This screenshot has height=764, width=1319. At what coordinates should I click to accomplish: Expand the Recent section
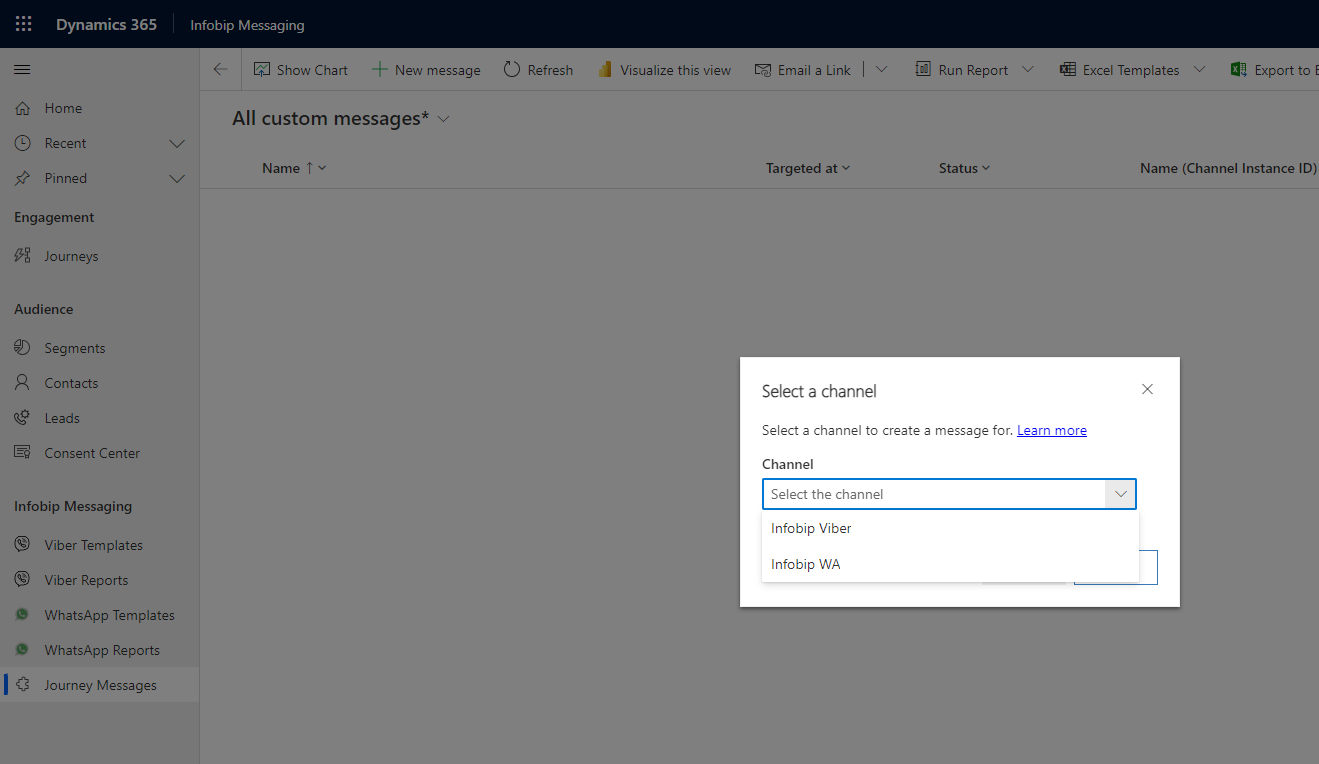pyautogui.click(x=177, y=143)
